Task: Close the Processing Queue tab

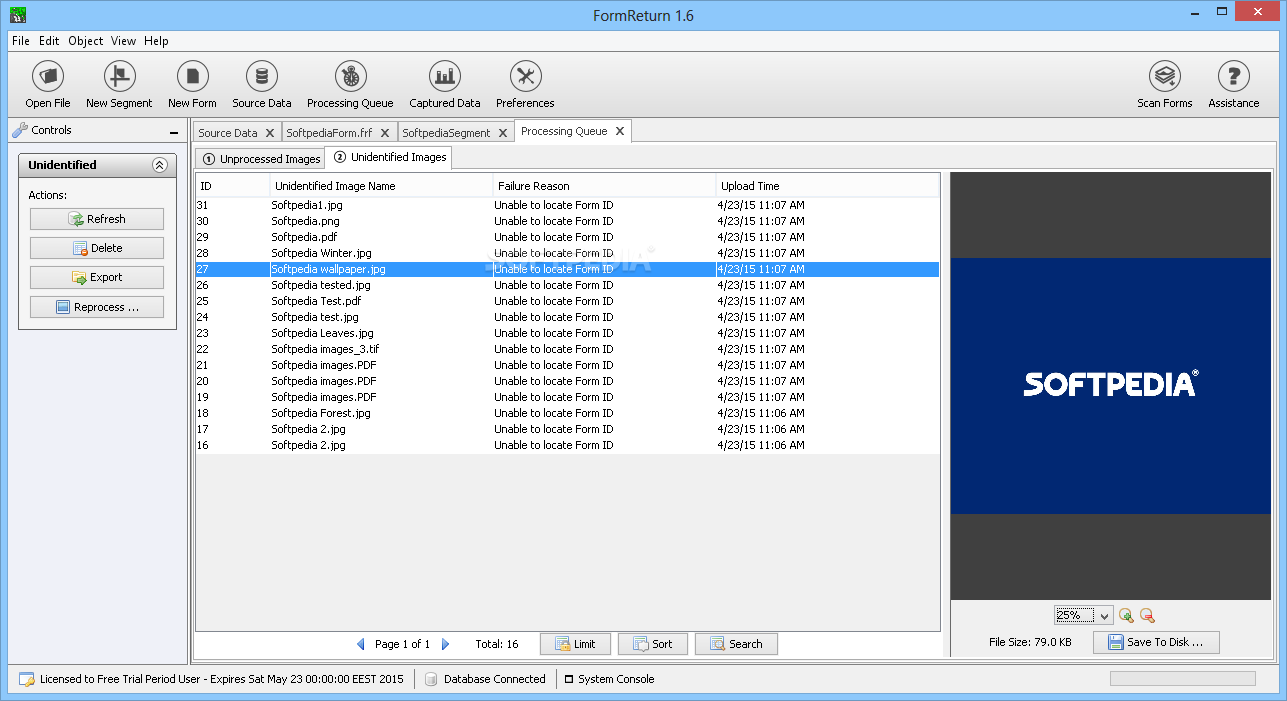Action: pyautogui.click(x=620, y=131)
